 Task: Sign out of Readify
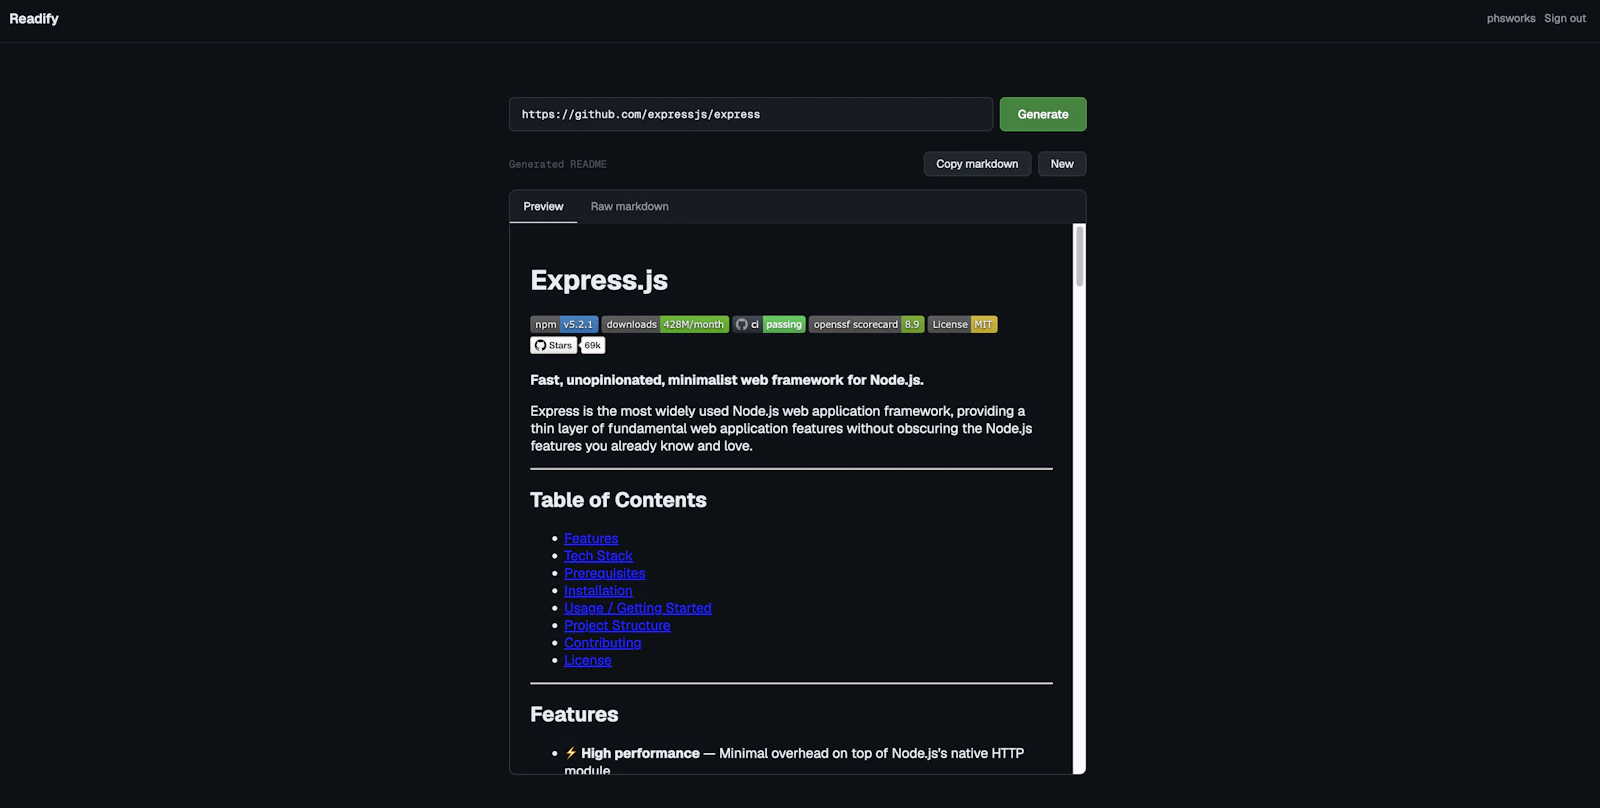[1564, 19]
